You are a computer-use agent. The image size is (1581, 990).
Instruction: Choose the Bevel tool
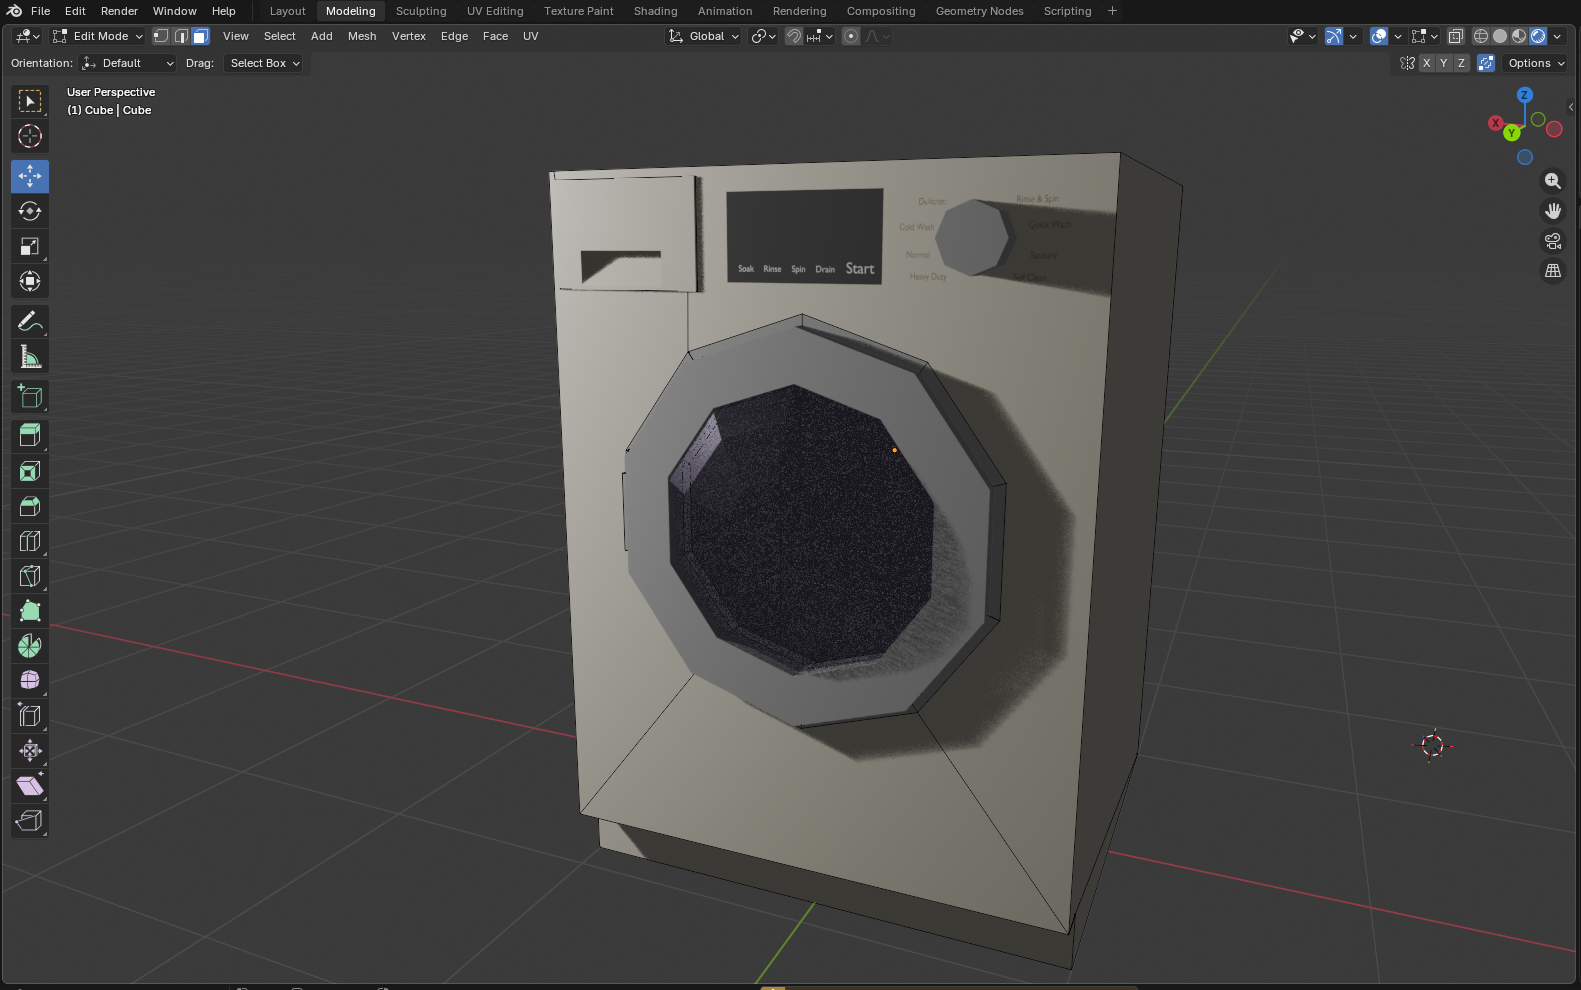[x=30, y=506]
